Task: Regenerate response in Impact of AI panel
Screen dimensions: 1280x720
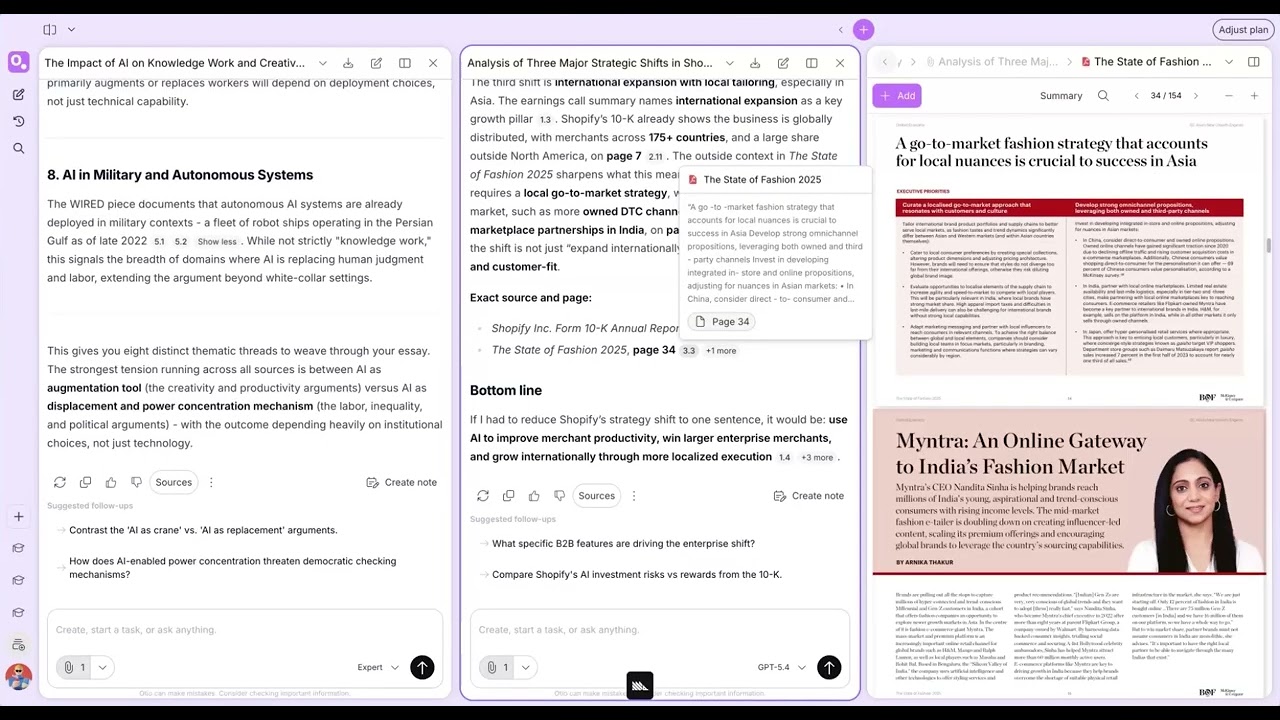Action: (x=60, y=482)
